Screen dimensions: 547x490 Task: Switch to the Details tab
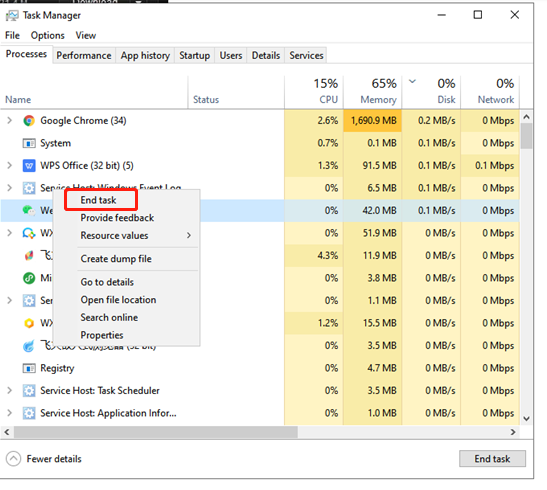pos(266,56)
